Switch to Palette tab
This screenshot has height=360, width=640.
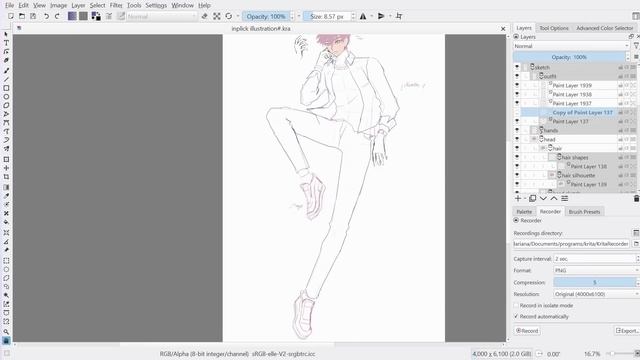pos(524,212)
